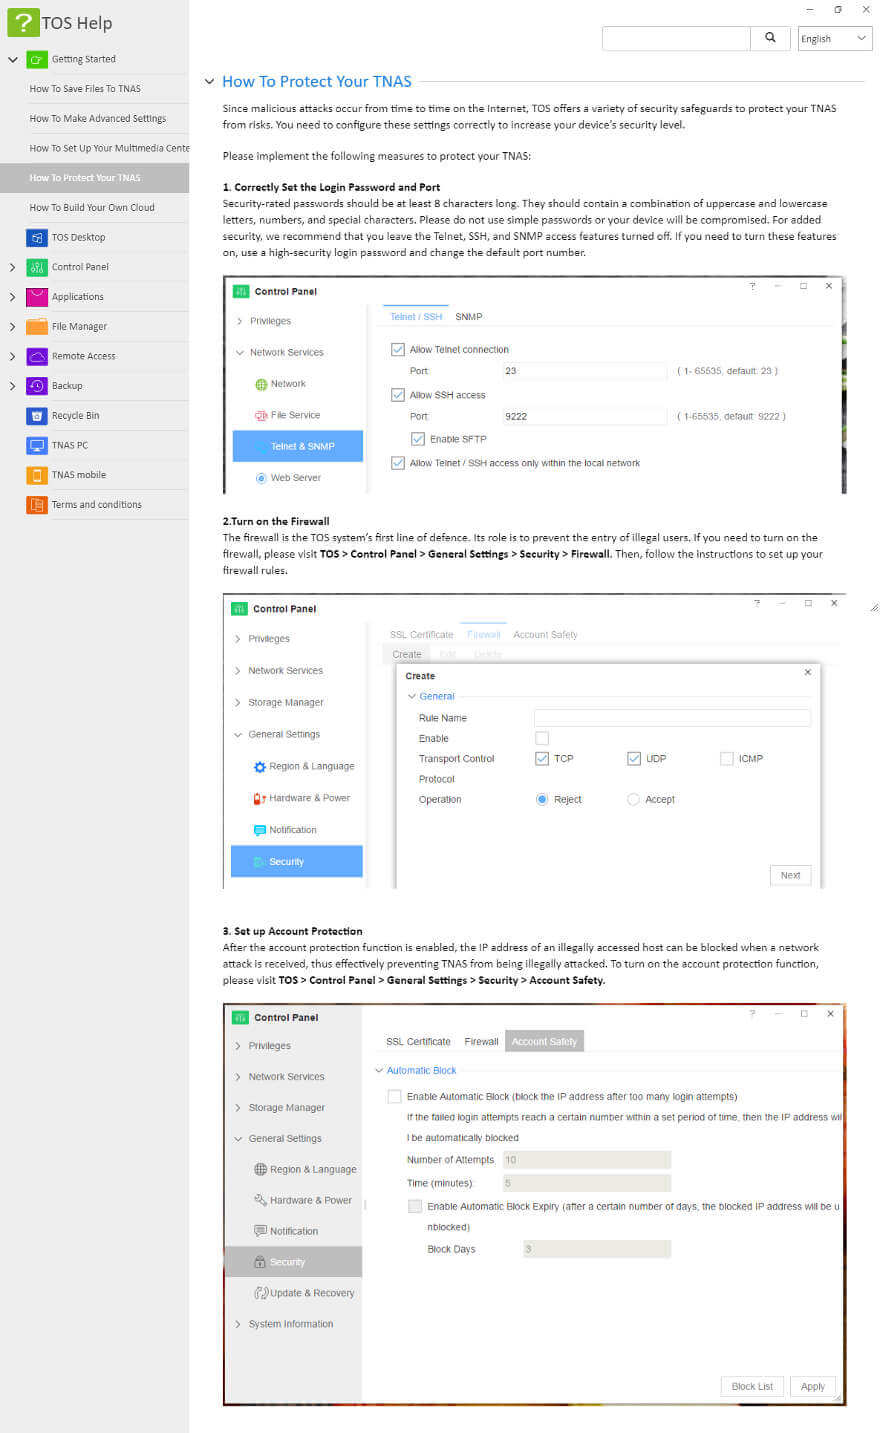Collapse the General section in Create dialog
Screen dimensions: 880x1433
point(412,696)
